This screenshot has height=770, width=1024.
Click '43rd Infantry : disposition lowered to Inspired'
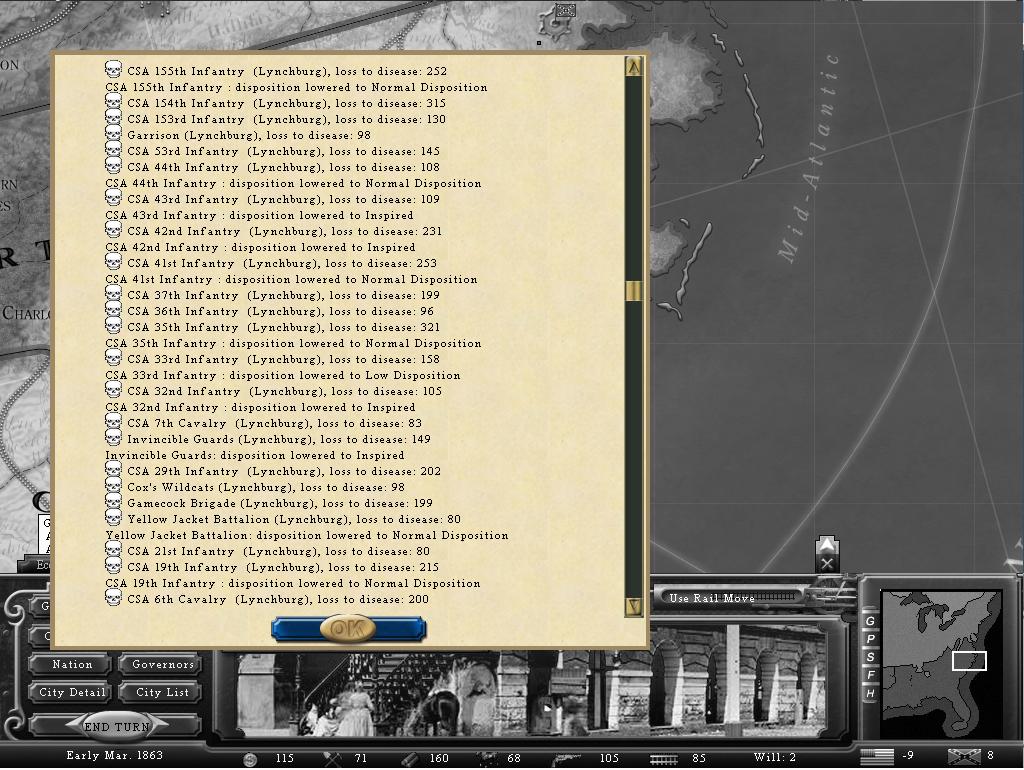259,215
